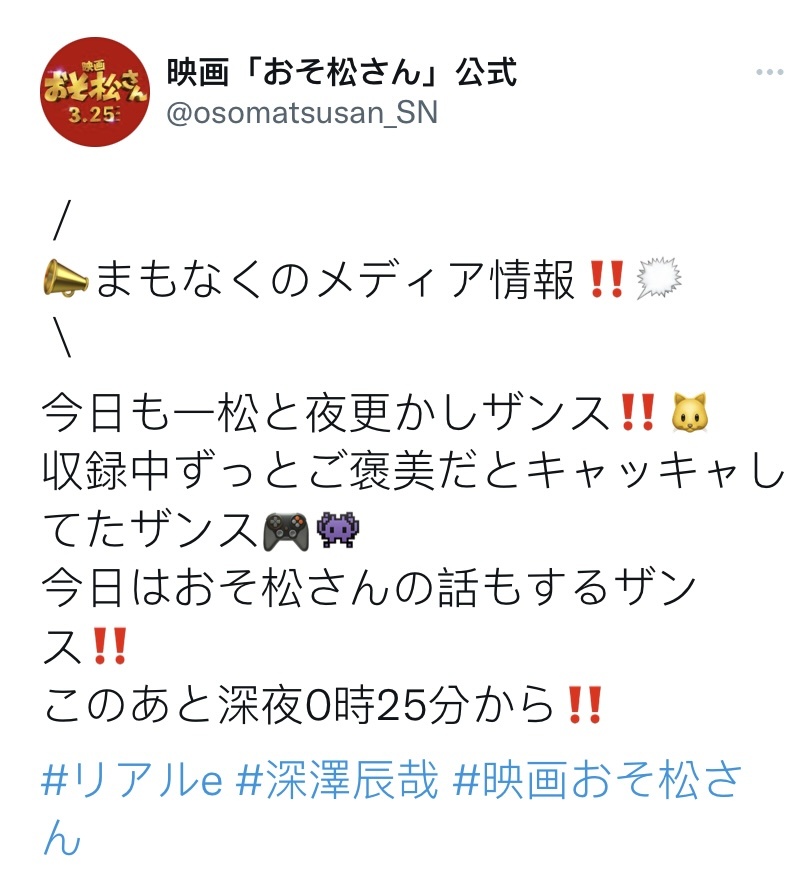The width and height of the screenshot is (806, 876).
Task: Click the red おそ松さん profile avatar
Action: point(95,92)
